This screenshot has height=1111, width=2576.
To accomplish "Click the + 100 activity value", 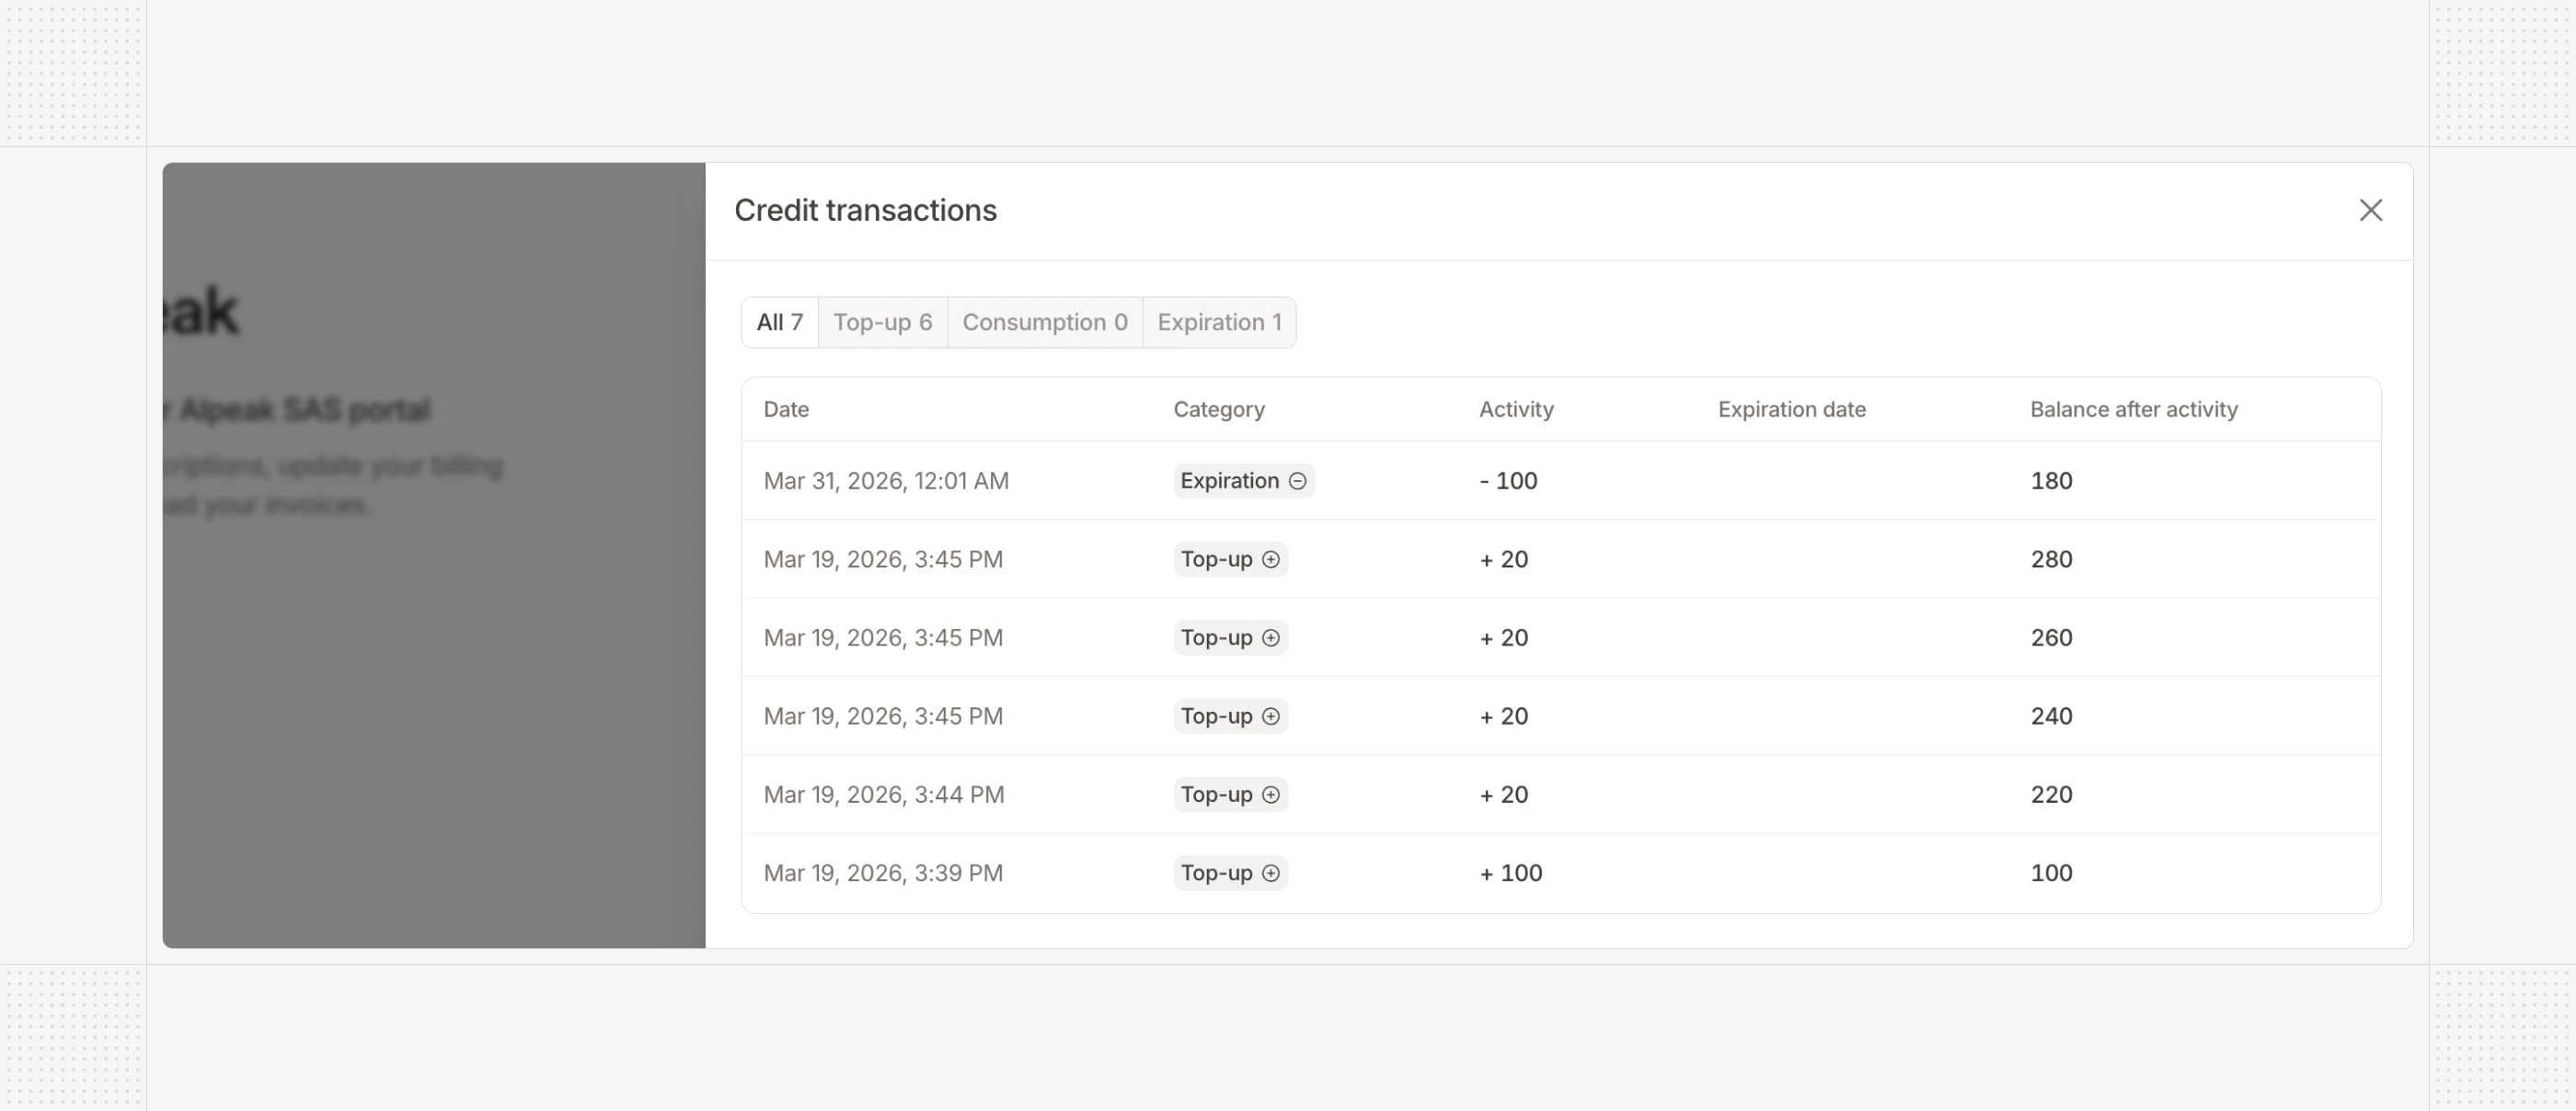I will tap(1511, 873).
